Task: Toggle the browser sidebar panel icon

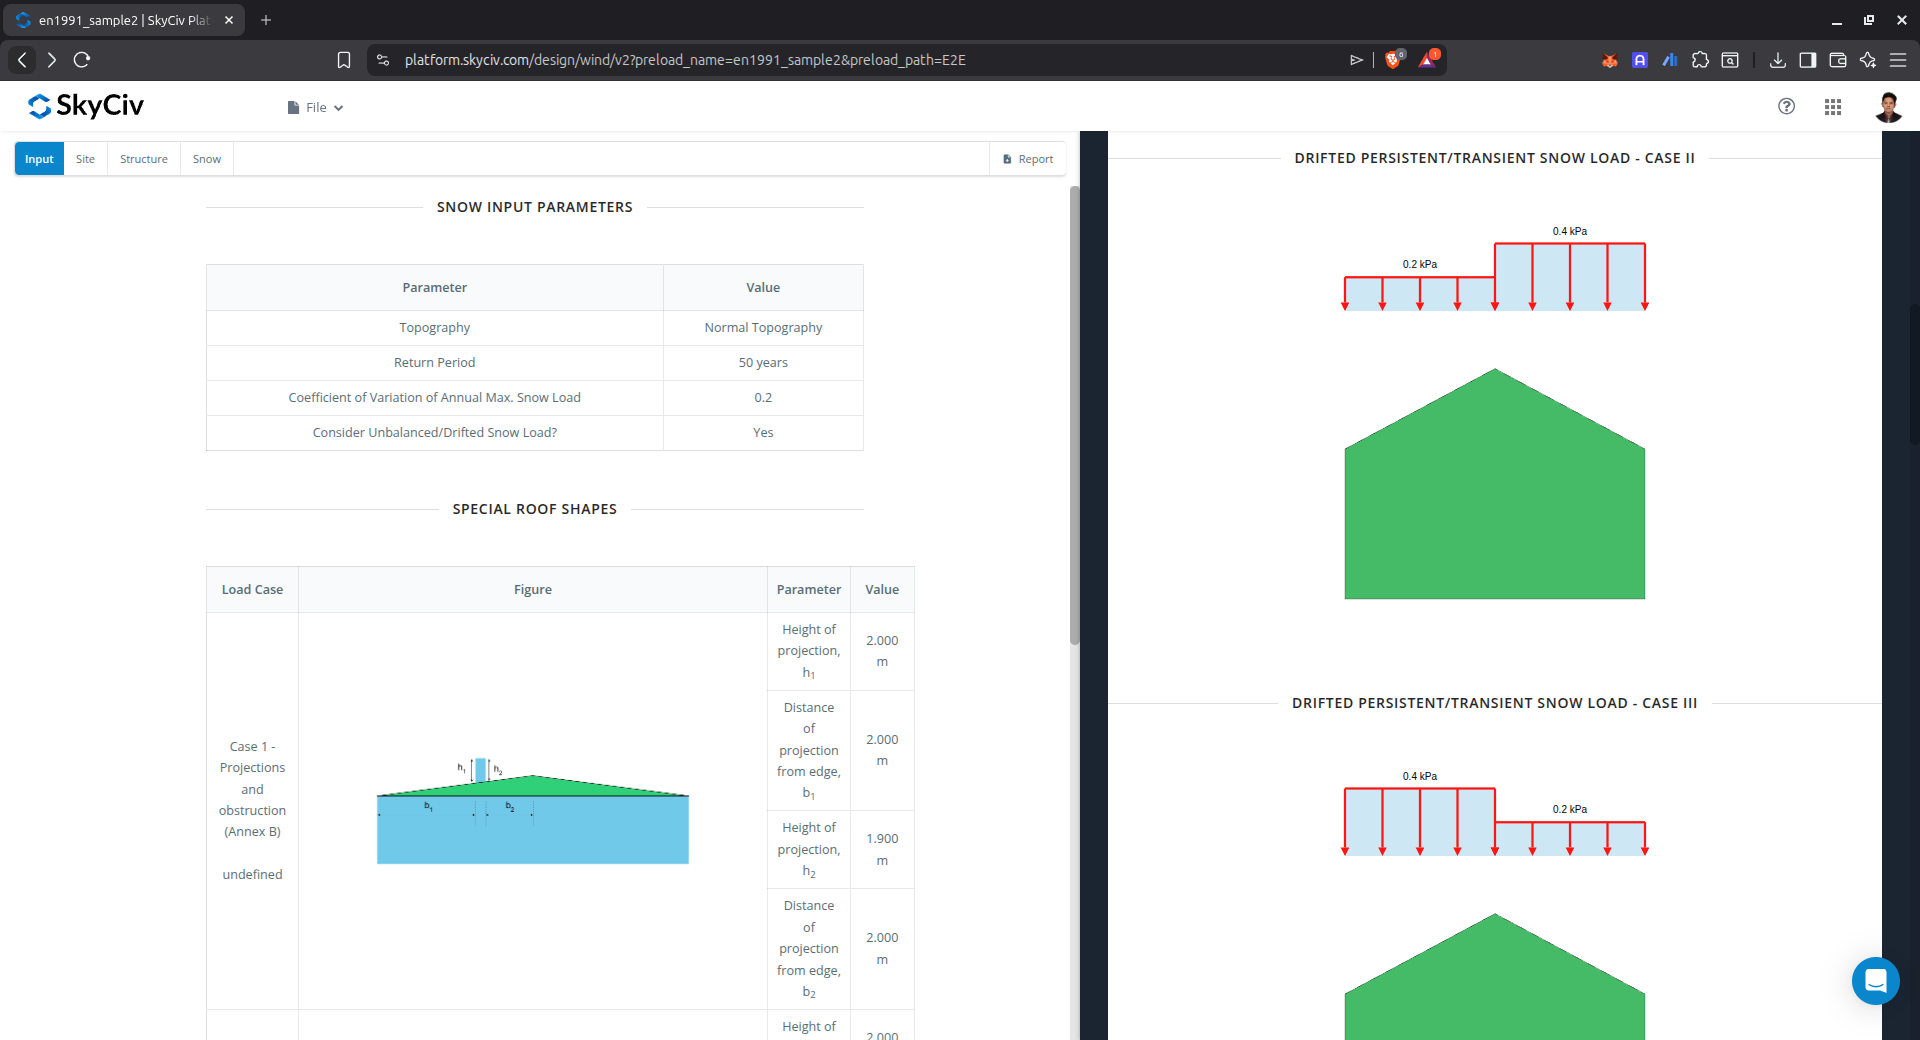Action: [x=1807, y=60]
